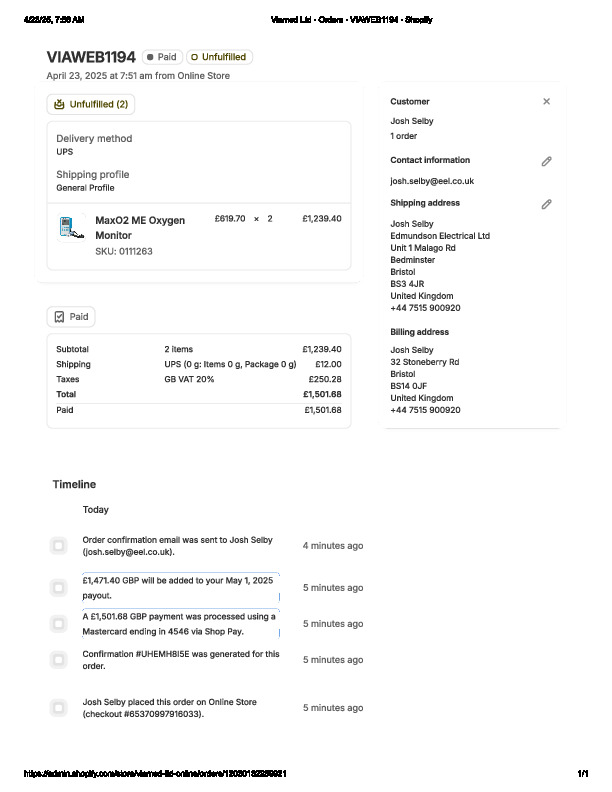This screenshot has height=792, width=612.
Task: Check the box for Mastercard payment processed event
Action: coord(58,624)
